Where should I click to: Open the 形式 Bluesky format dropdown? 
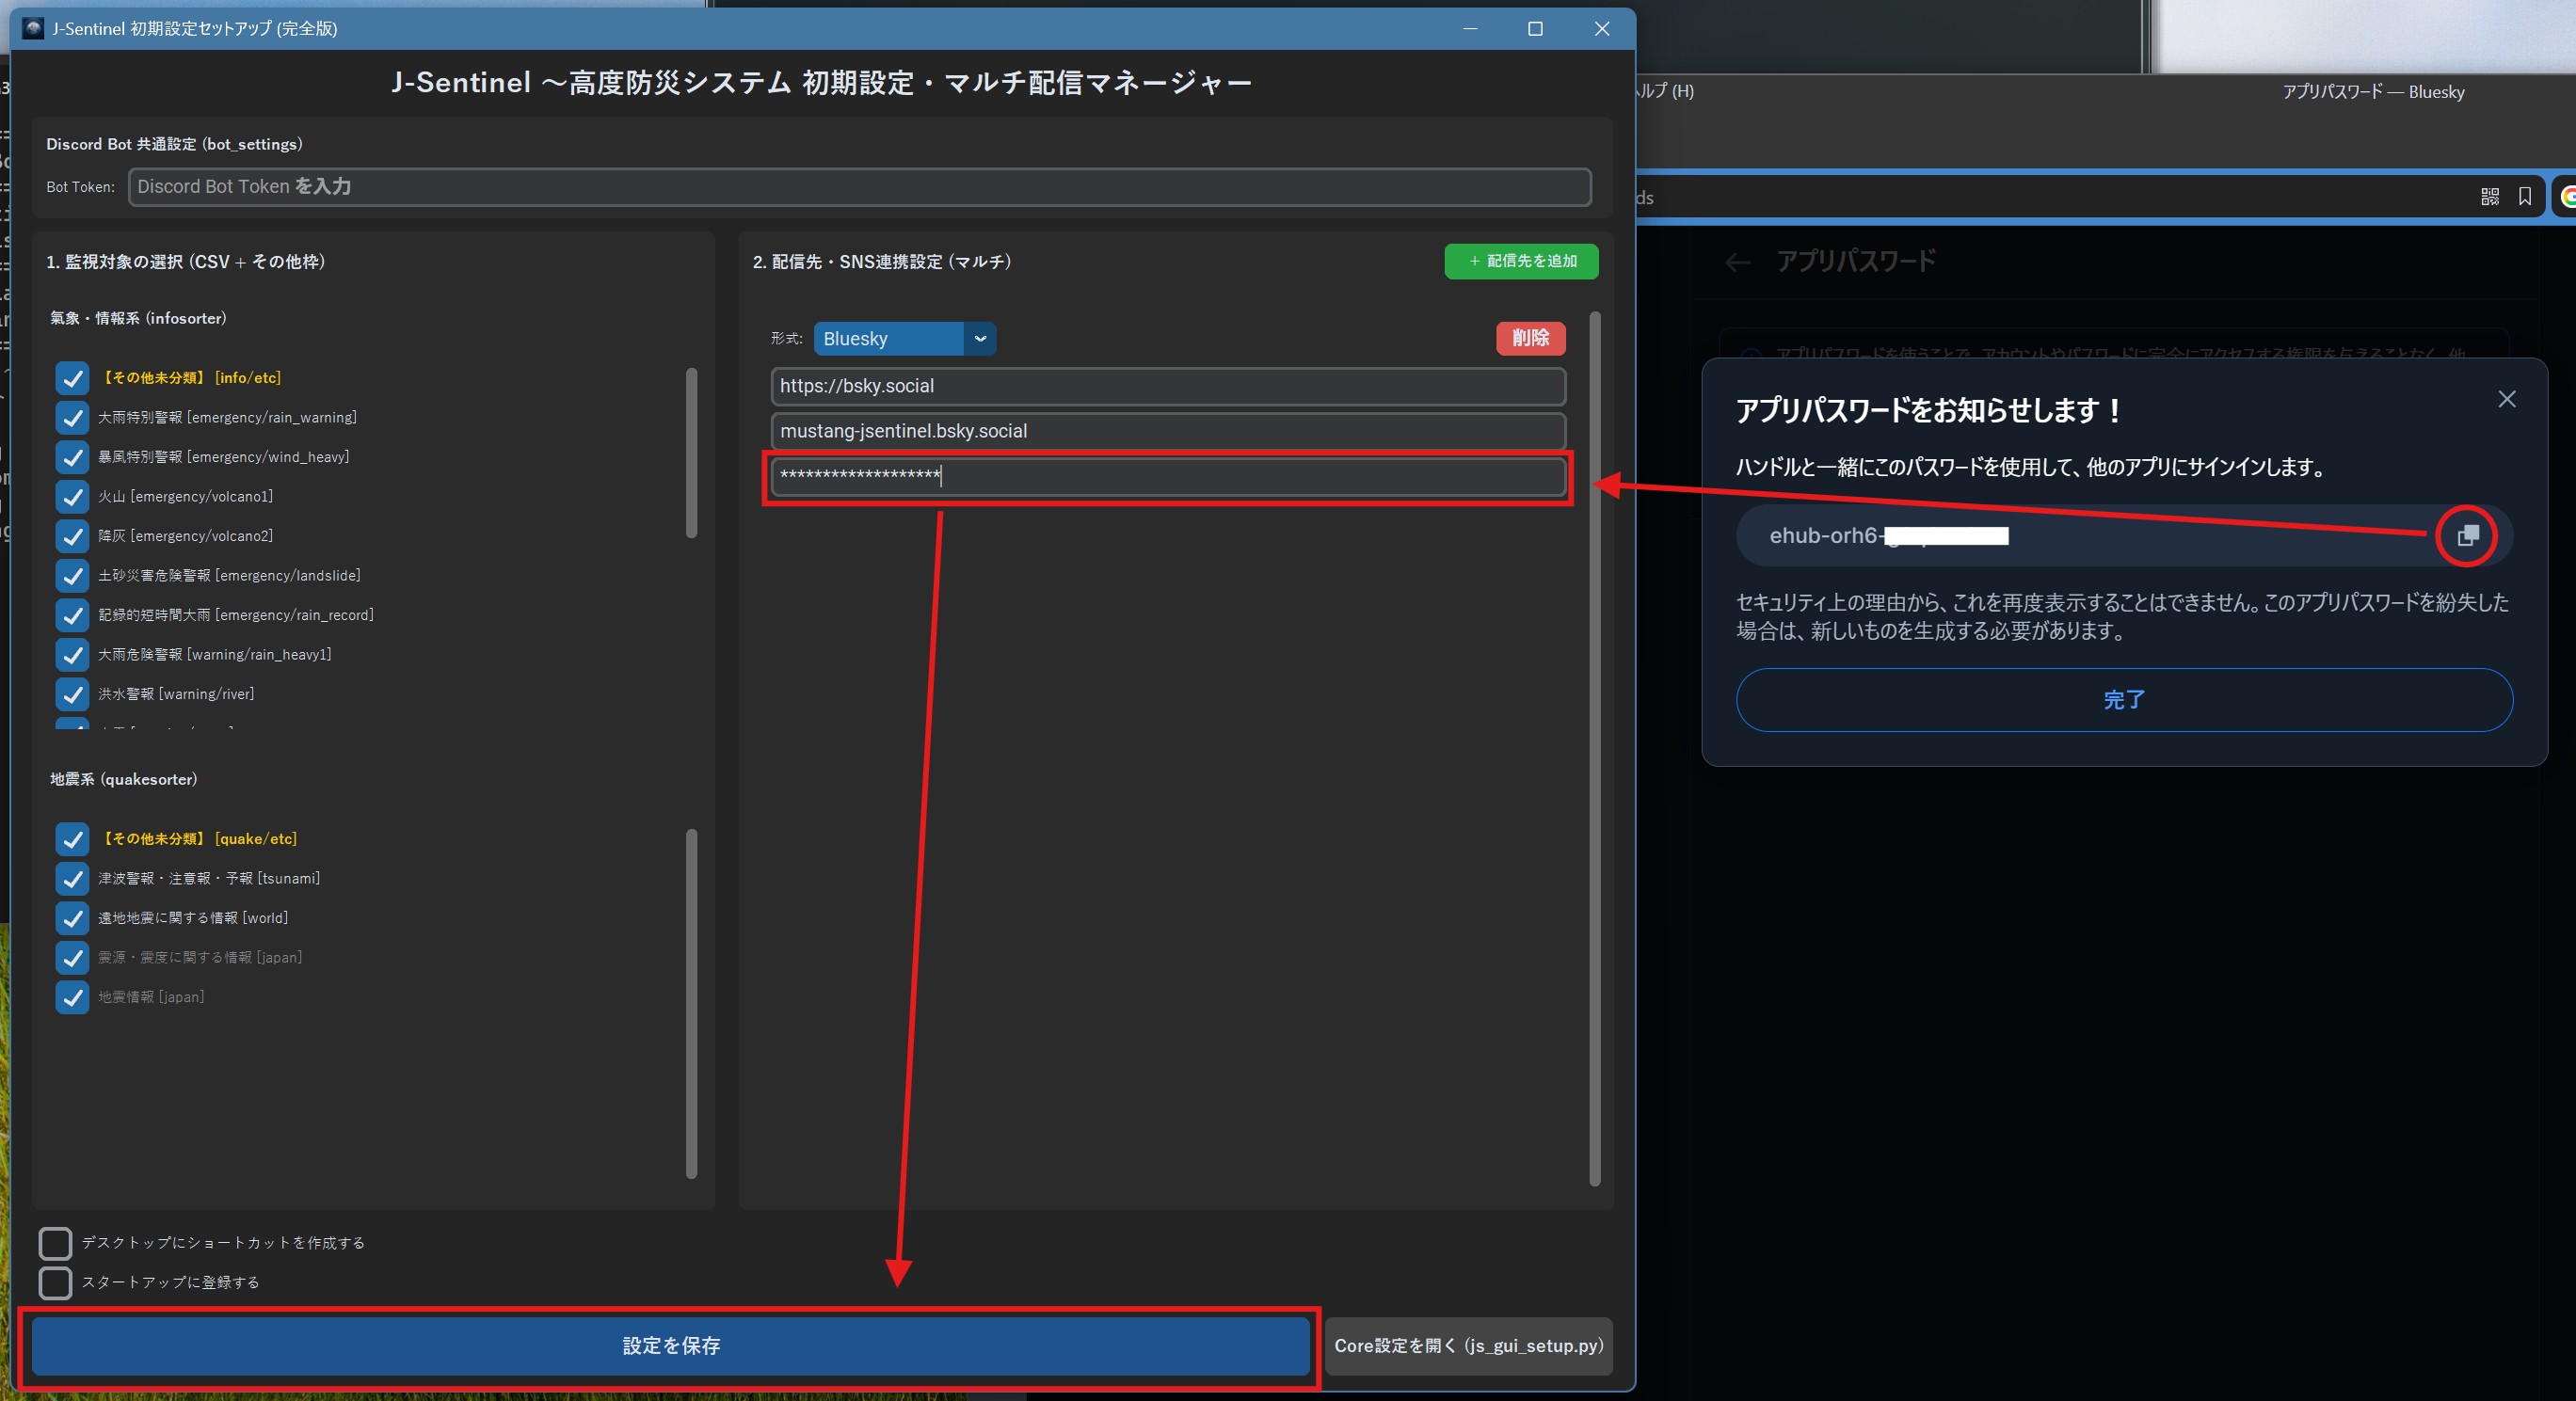point(904,338)
